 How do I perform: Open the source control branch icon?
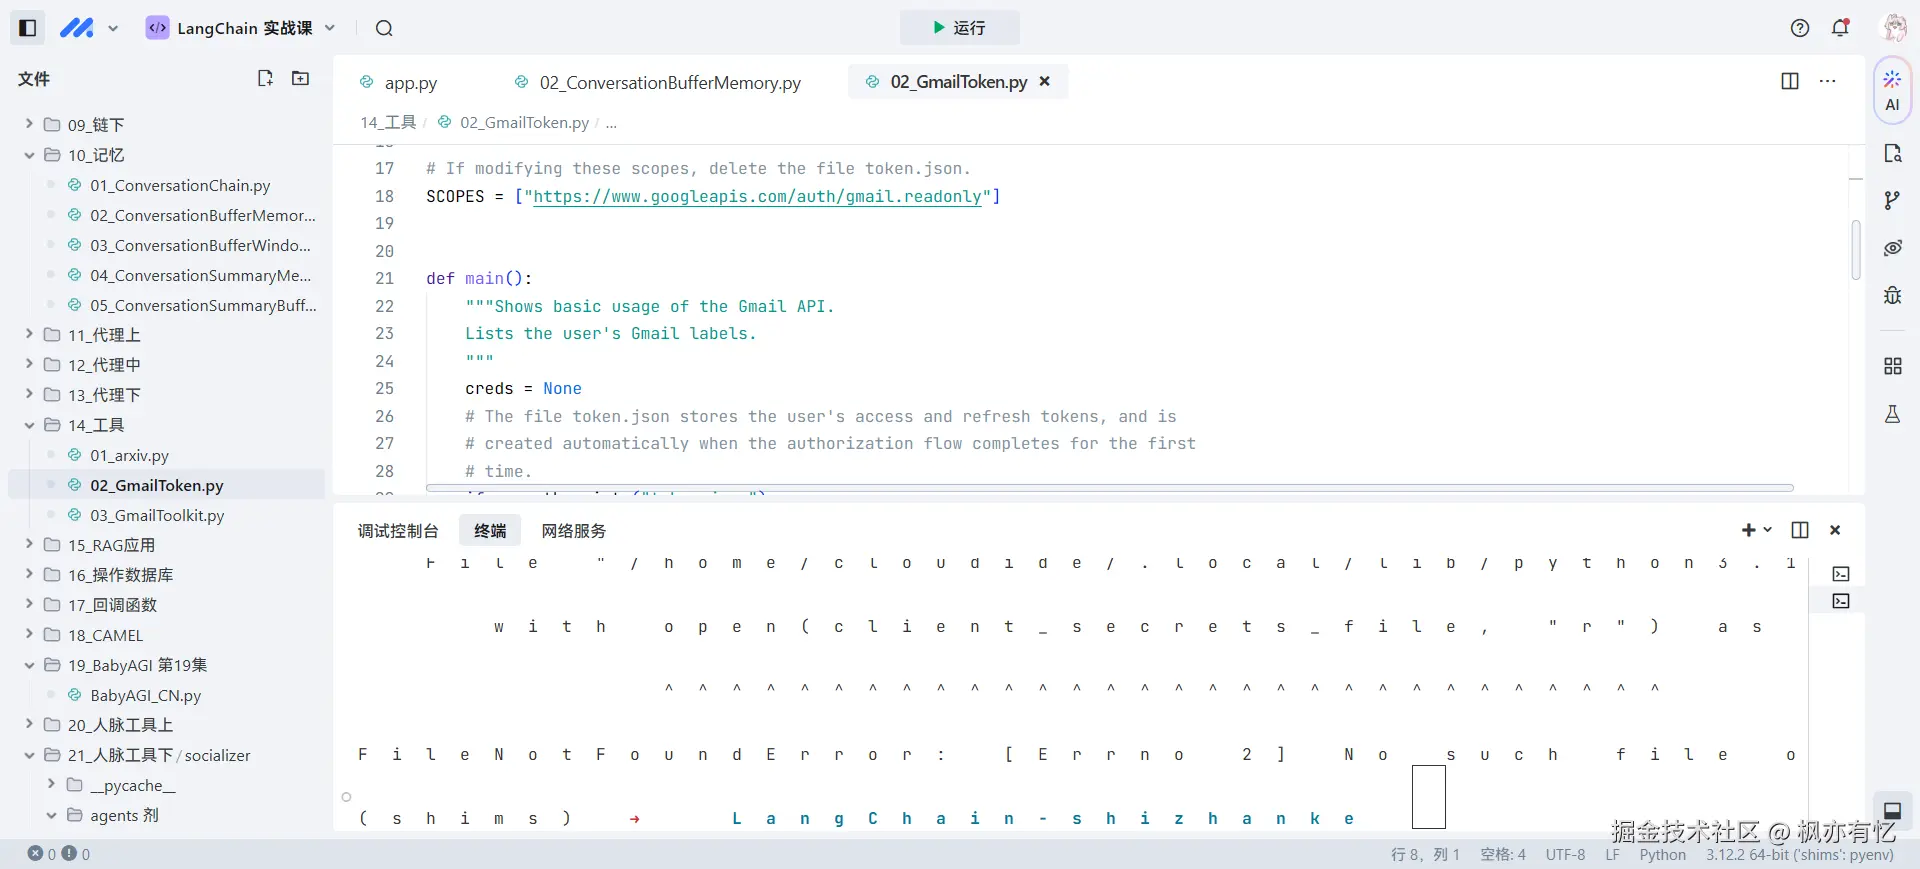pyautogui.click(x=1892, y=200)
